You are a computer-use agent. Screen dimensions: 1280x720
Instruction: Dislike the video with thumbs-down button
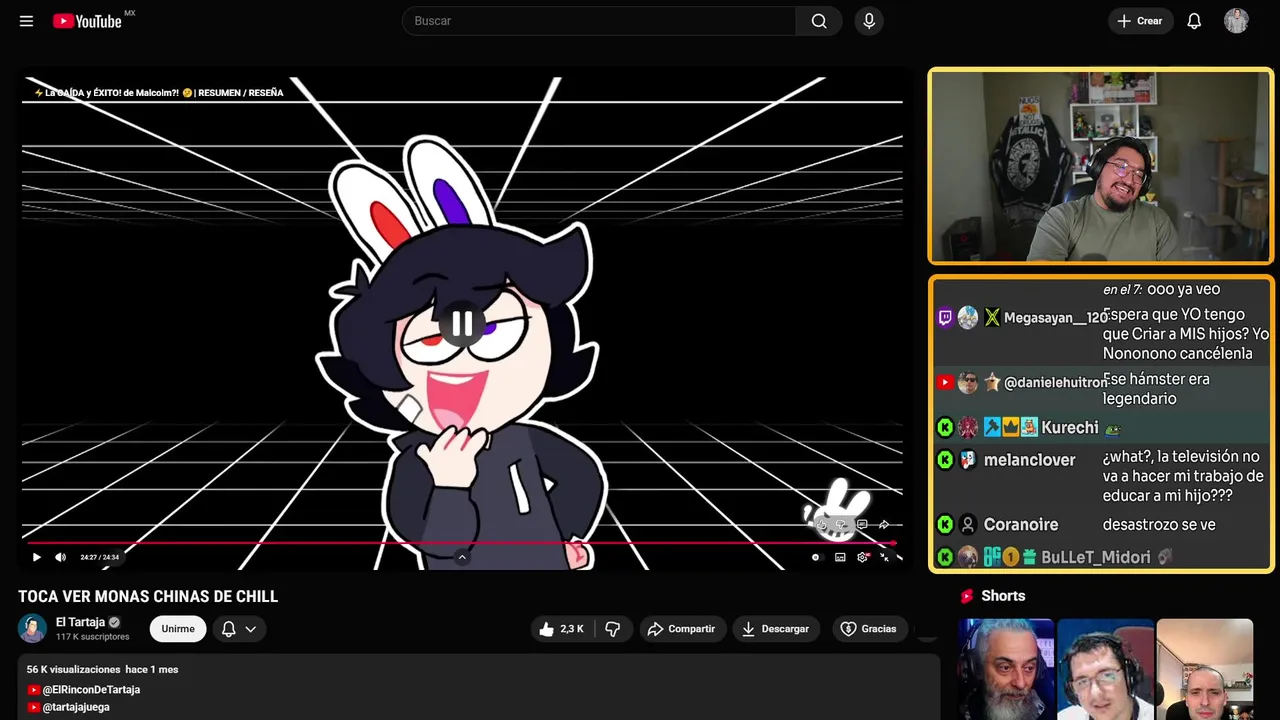613,629
